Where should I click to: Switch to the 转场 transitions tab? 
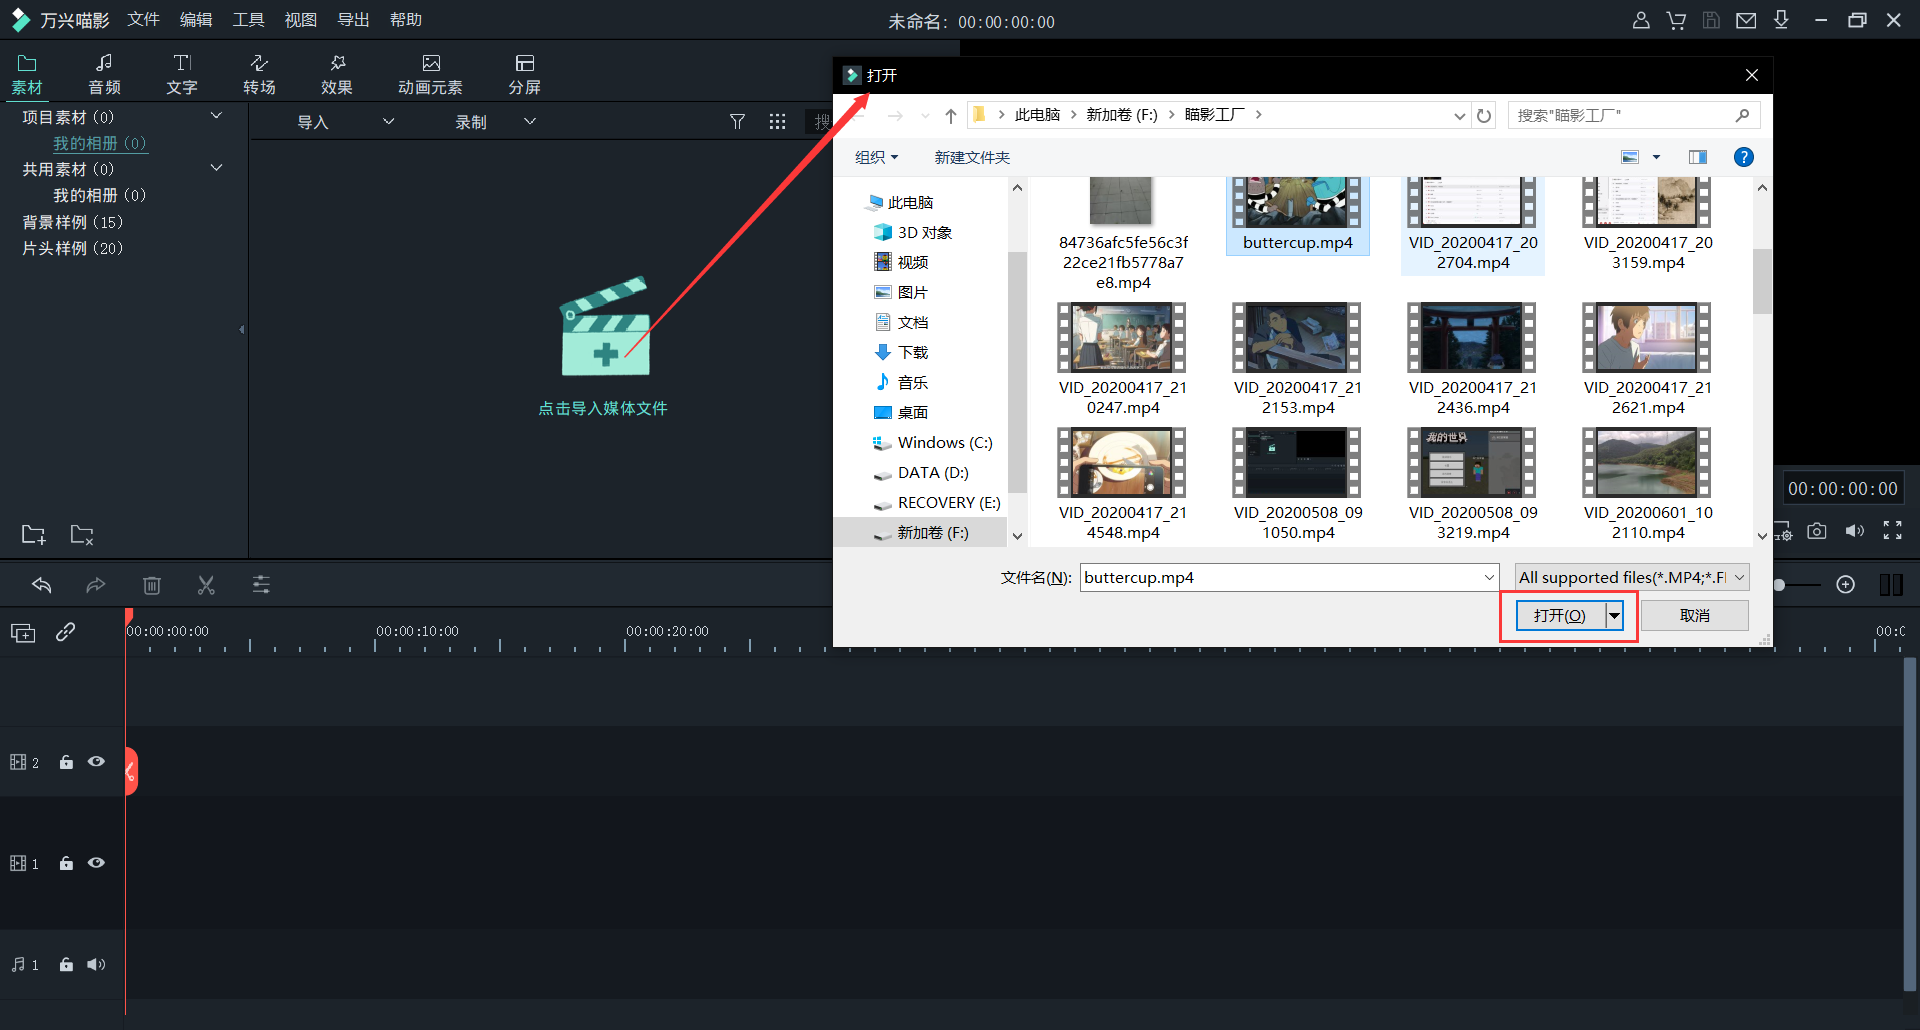(259, 74)
